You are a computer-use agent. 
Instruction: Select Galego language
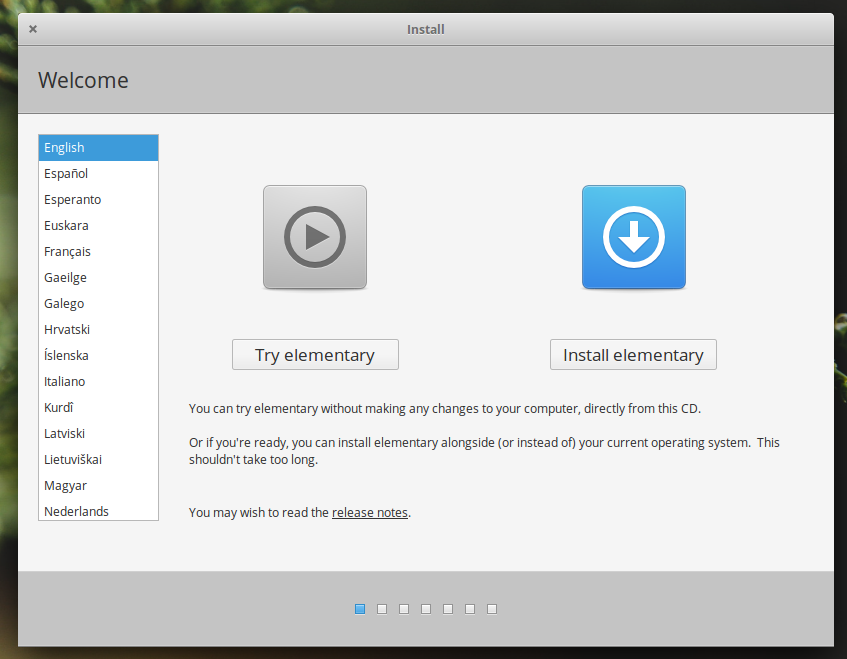click(x=98, y=303)
